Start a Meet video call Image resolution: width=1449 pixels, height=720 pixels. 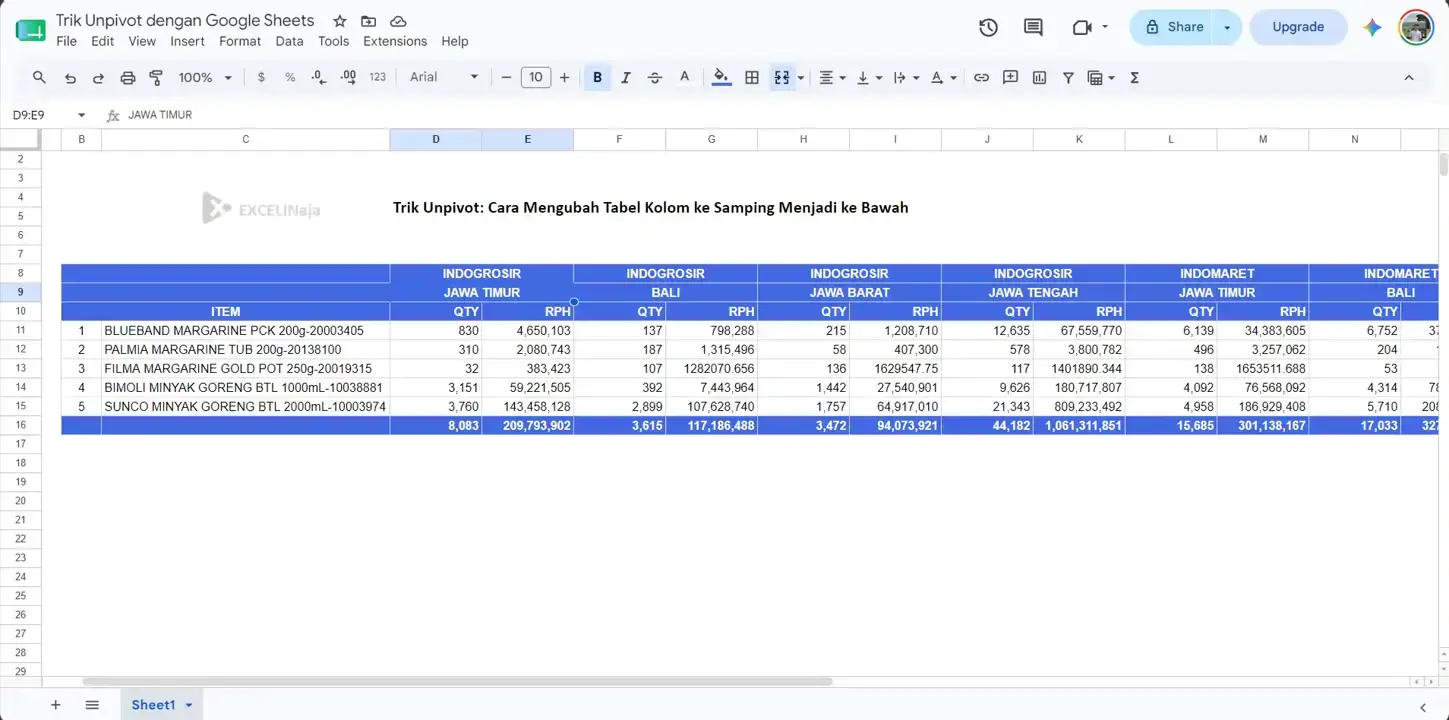click(x=1081, y=27)
